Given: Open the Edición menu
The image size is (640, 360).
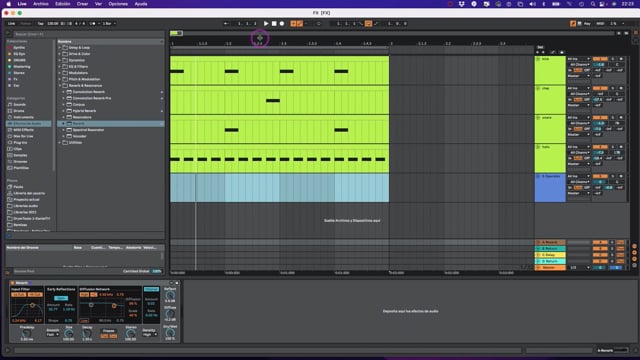Looking at the screenshot, I should click(62, 4).
